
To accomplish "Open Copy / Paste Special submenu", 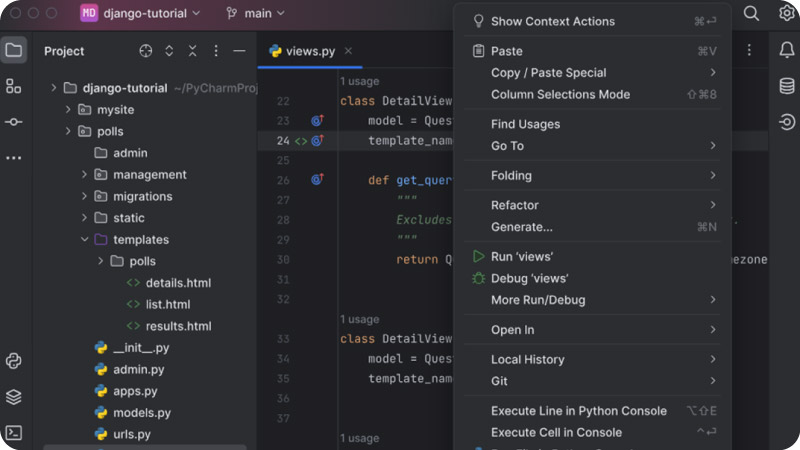I will [x=592, y=72].
